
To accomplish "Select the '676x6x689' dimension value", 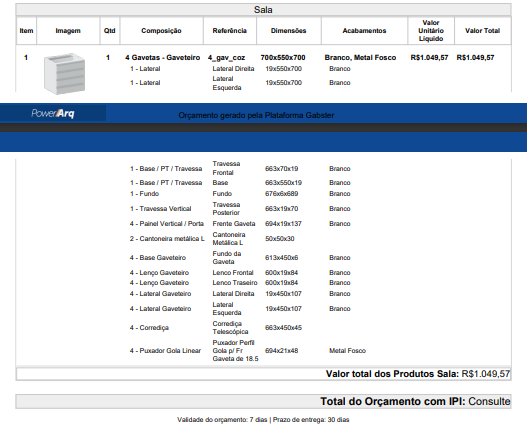I will point(281,194).
